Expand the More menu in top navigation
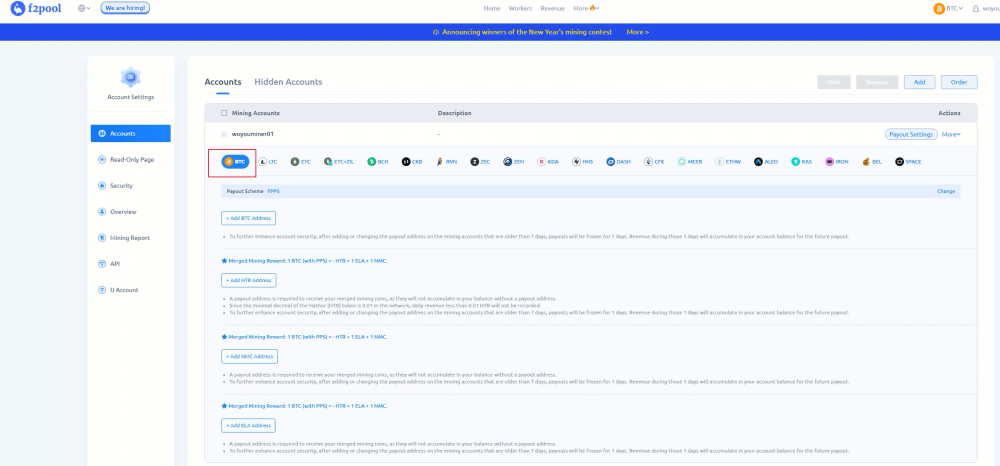Screen dimensions: 1000x466 coord(585,8)
